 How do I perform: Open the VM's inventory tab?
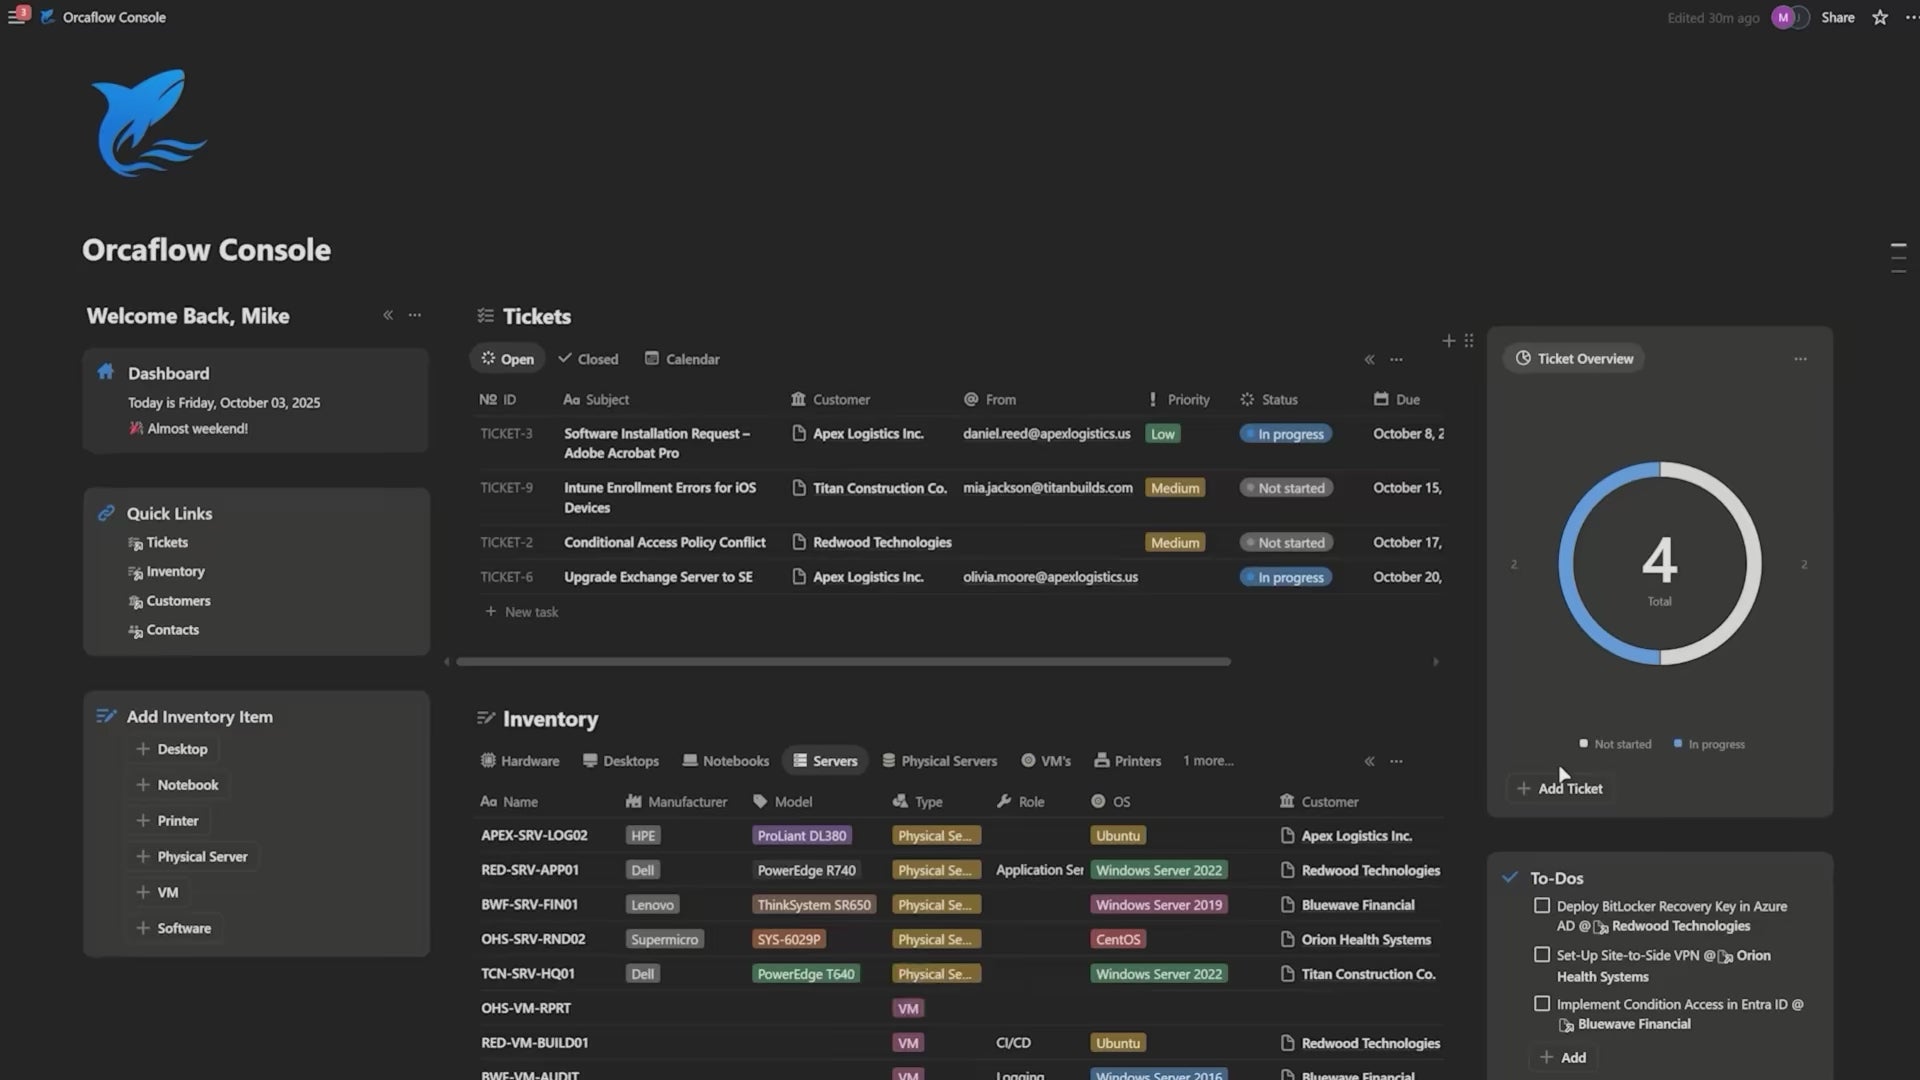1046,761
